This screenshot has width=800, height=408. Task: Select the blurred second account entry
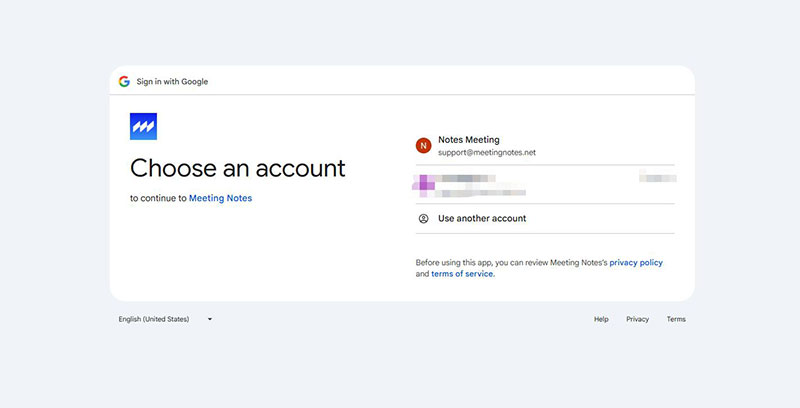point(470,184)
